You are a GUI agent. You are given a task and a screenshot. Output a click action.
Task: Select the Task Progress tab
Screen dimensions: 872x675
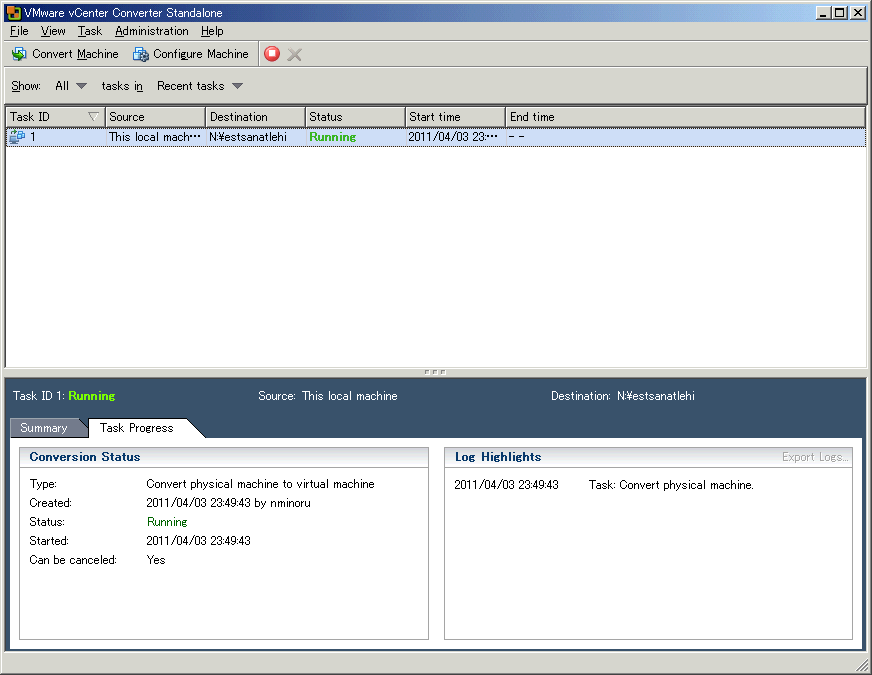click(137, 428)
